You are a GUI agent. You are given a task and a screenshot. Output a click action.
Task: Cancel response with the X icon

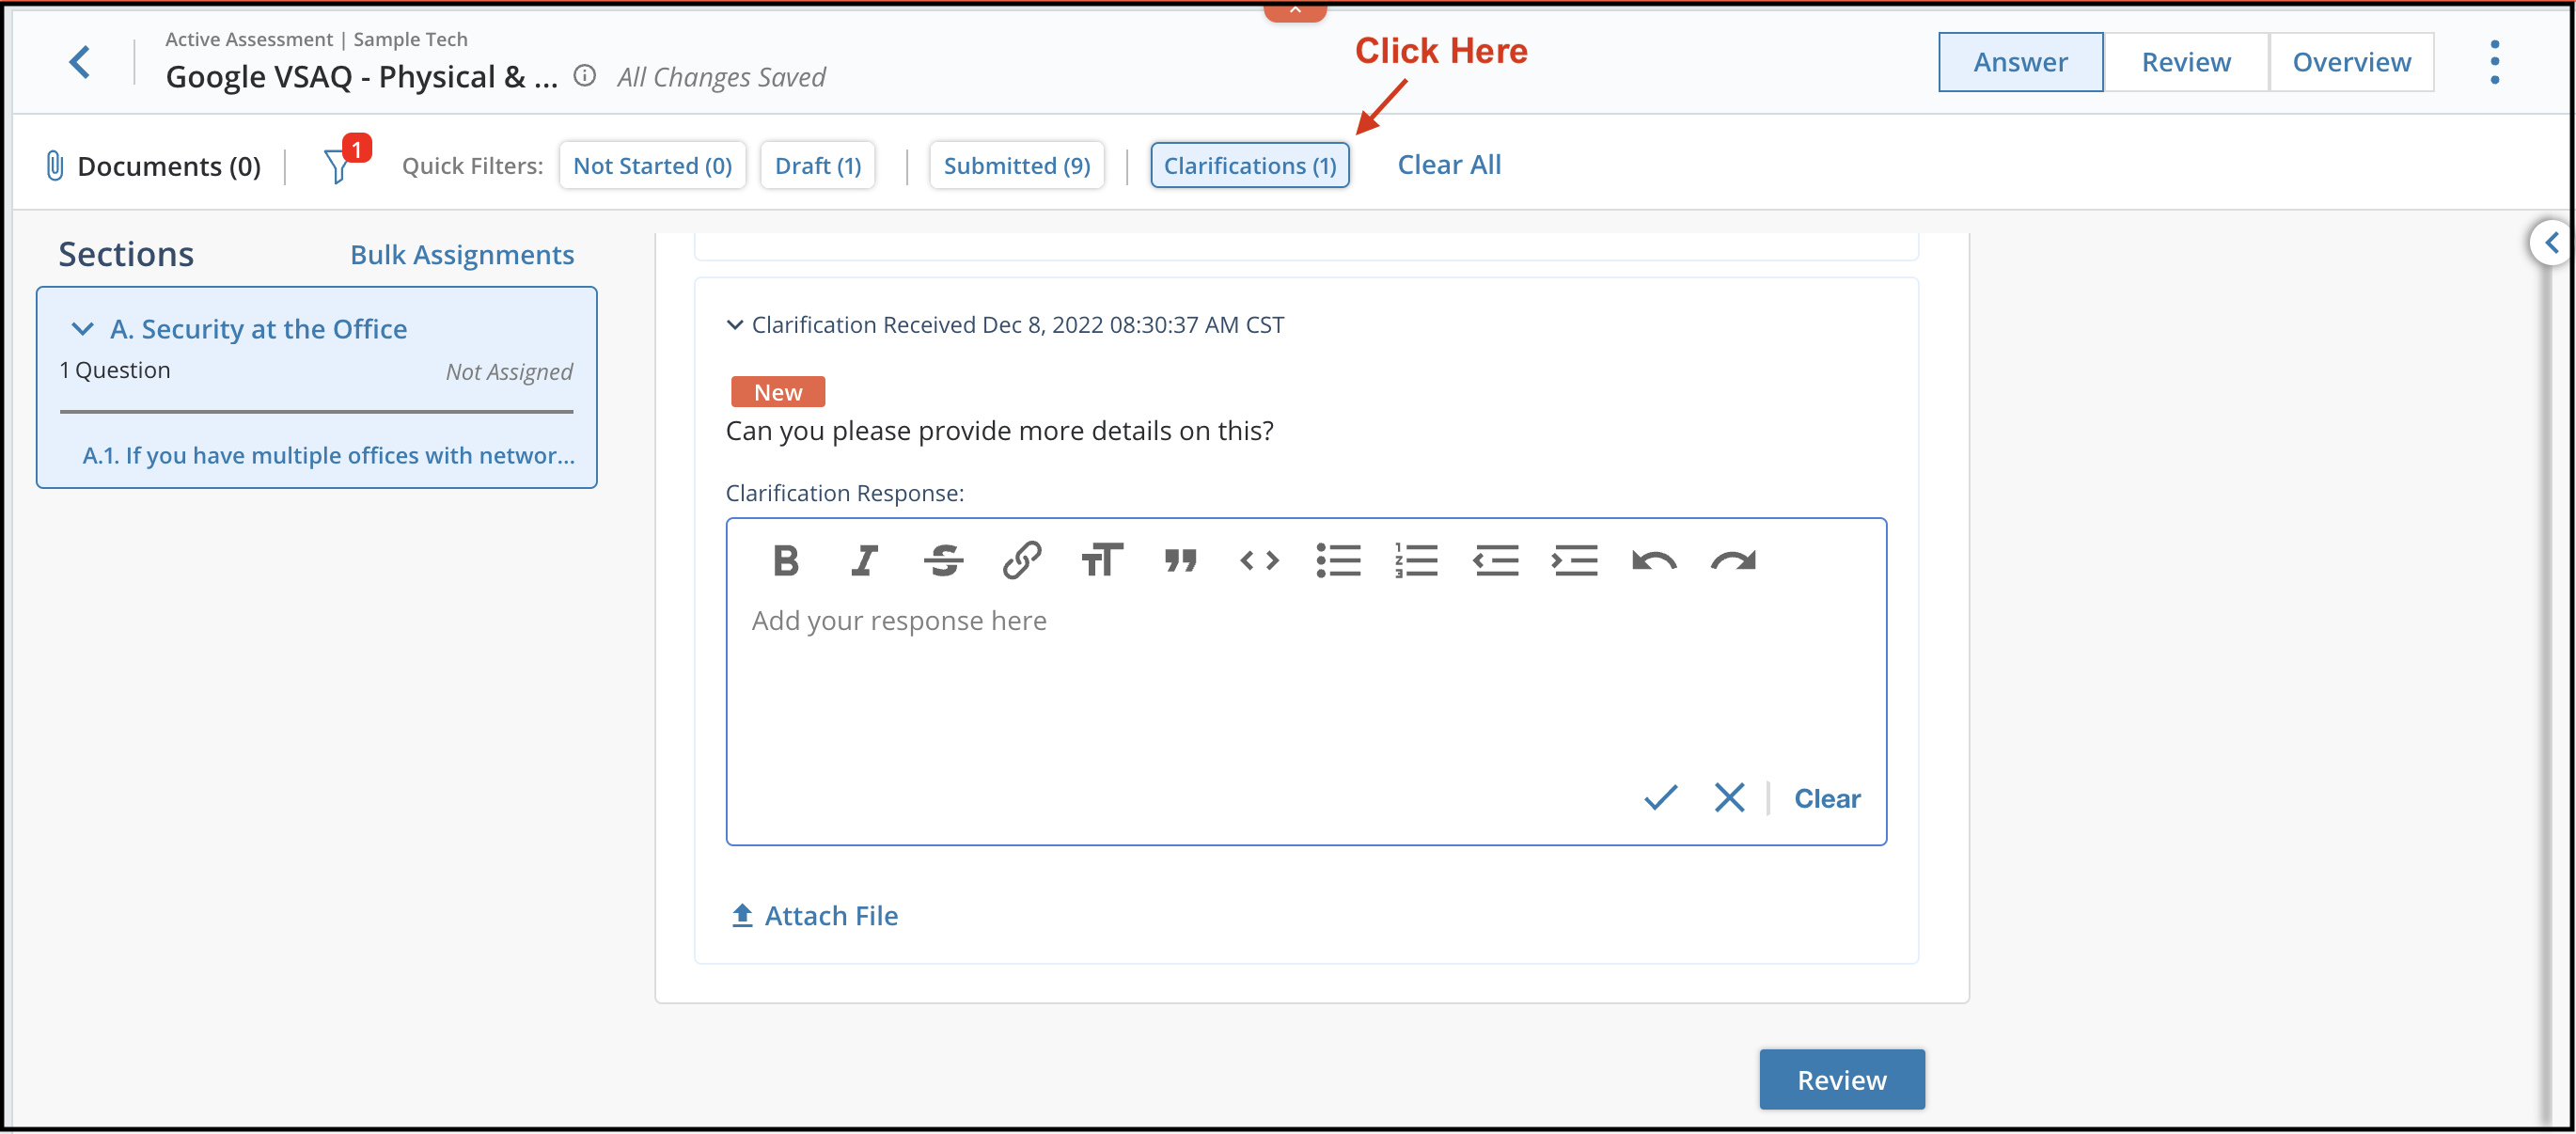(1729, 798)
